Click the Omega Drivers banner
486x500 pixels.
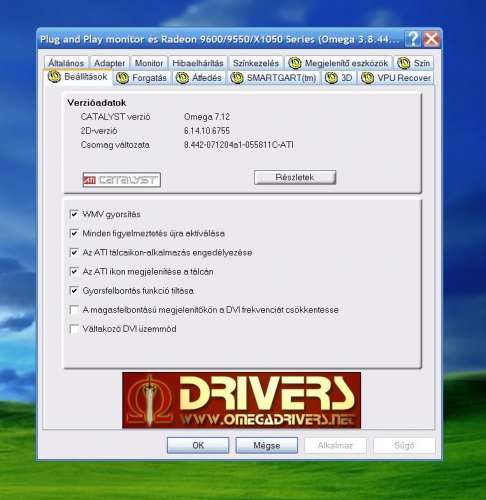coord(241,400)
